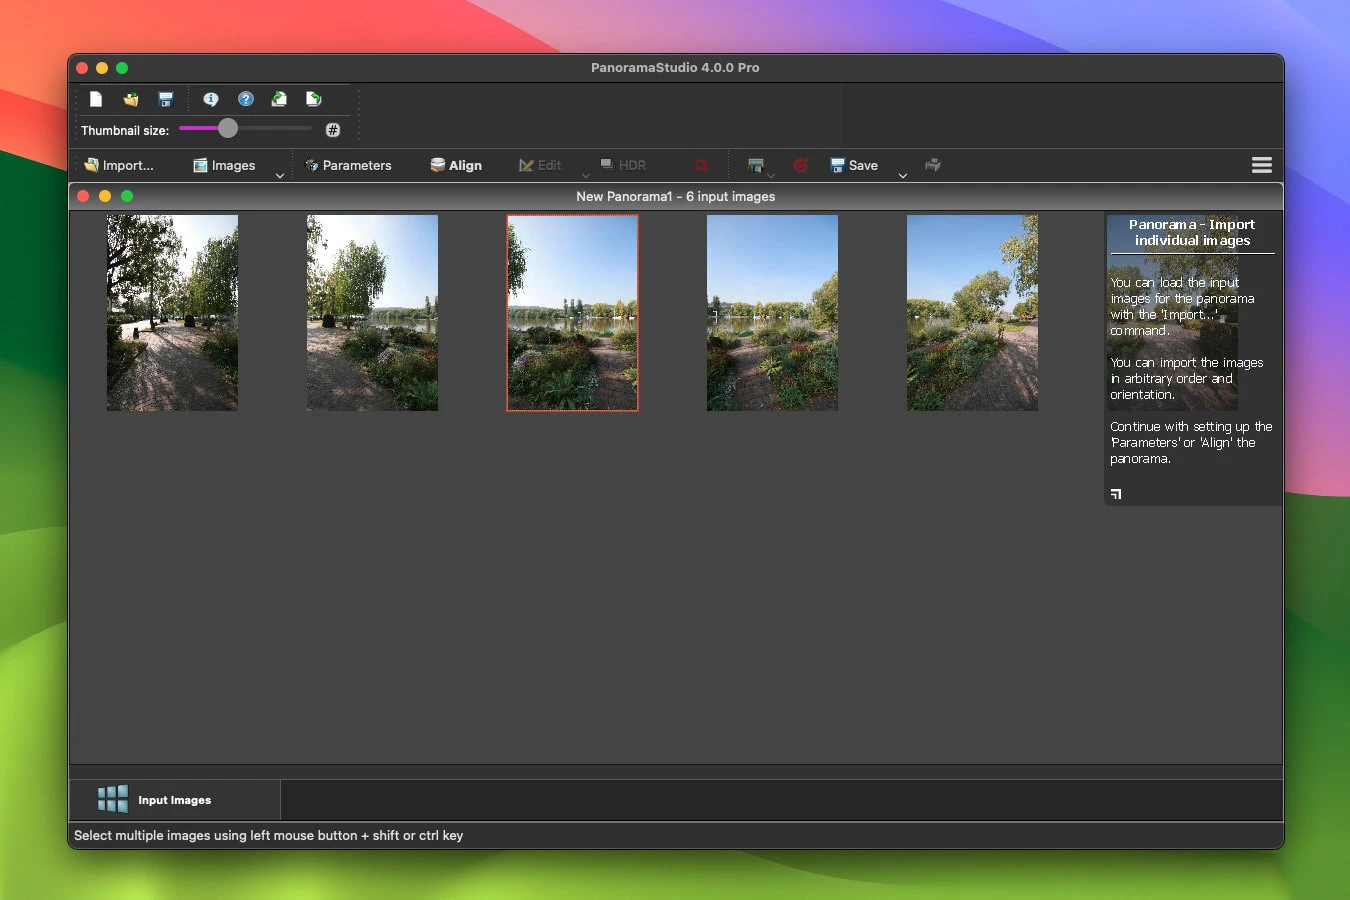1350x900 pixels.
Task: Open the Save options dropdown arrow
Action: (903, 176)
